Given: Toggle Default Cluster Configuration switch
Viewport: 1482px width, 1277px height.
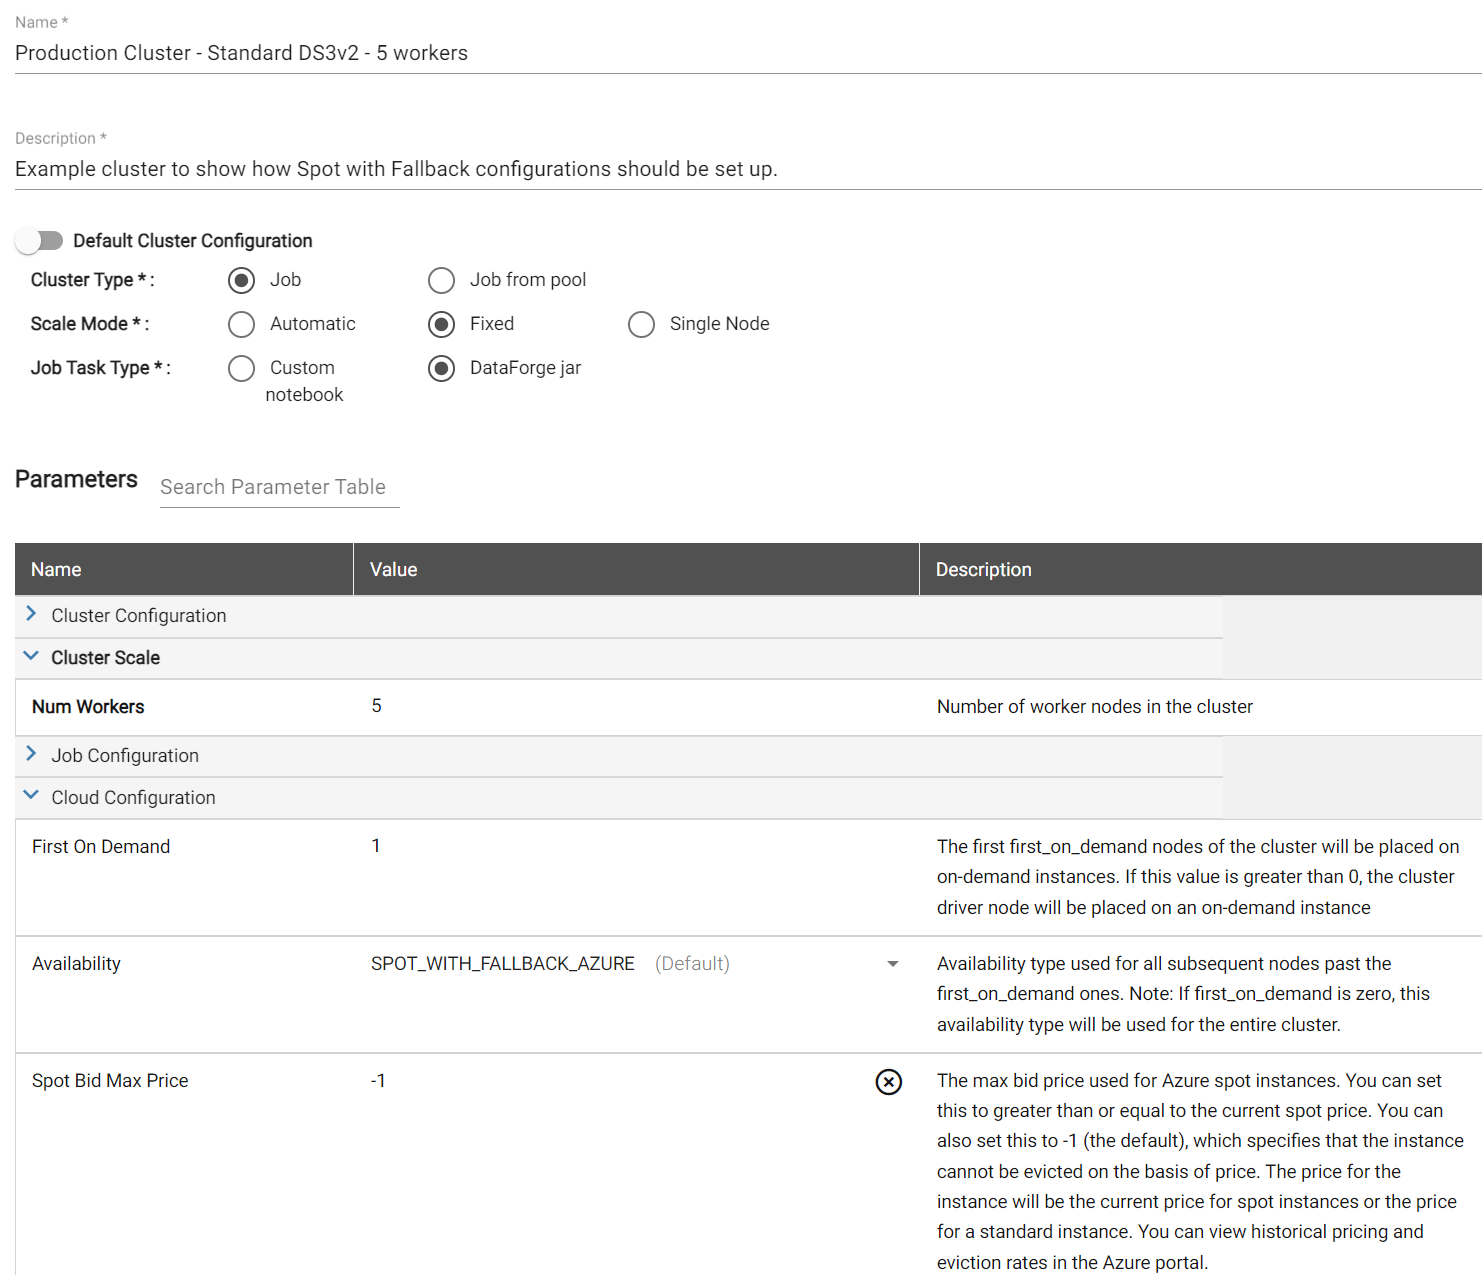Looking at the screenshot, I should (x=40, y=241).
